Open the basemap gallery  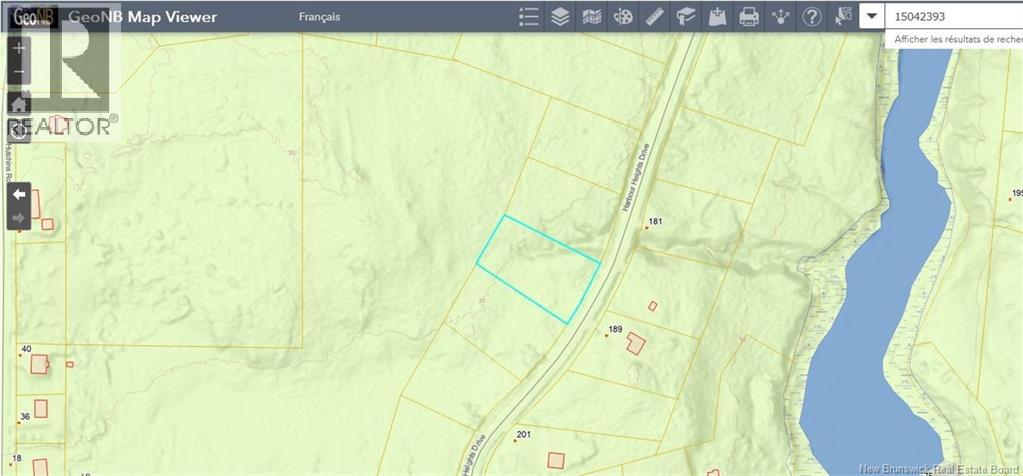(x=592, y=17)
